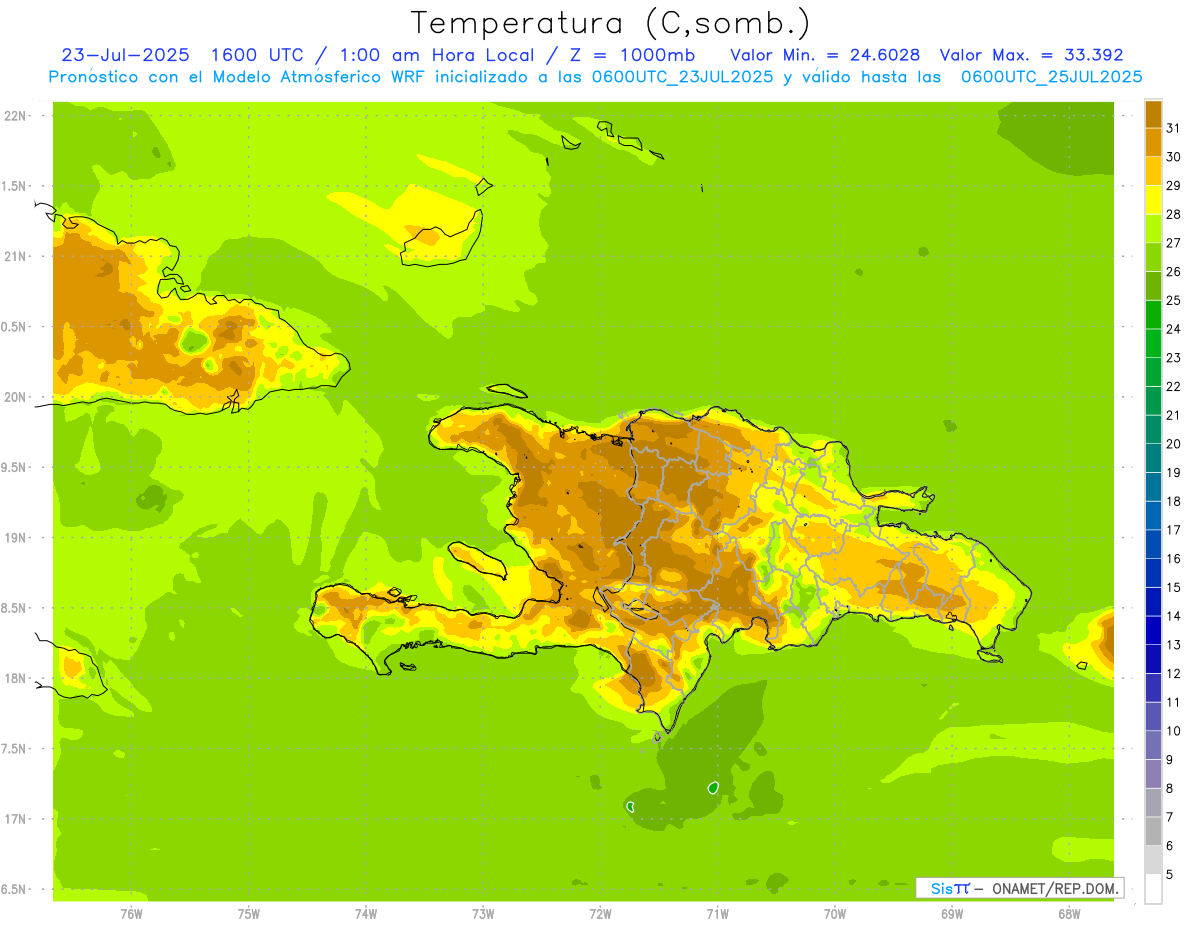
Task: Click the '68W' longitude label
Action: [1069, 913]
